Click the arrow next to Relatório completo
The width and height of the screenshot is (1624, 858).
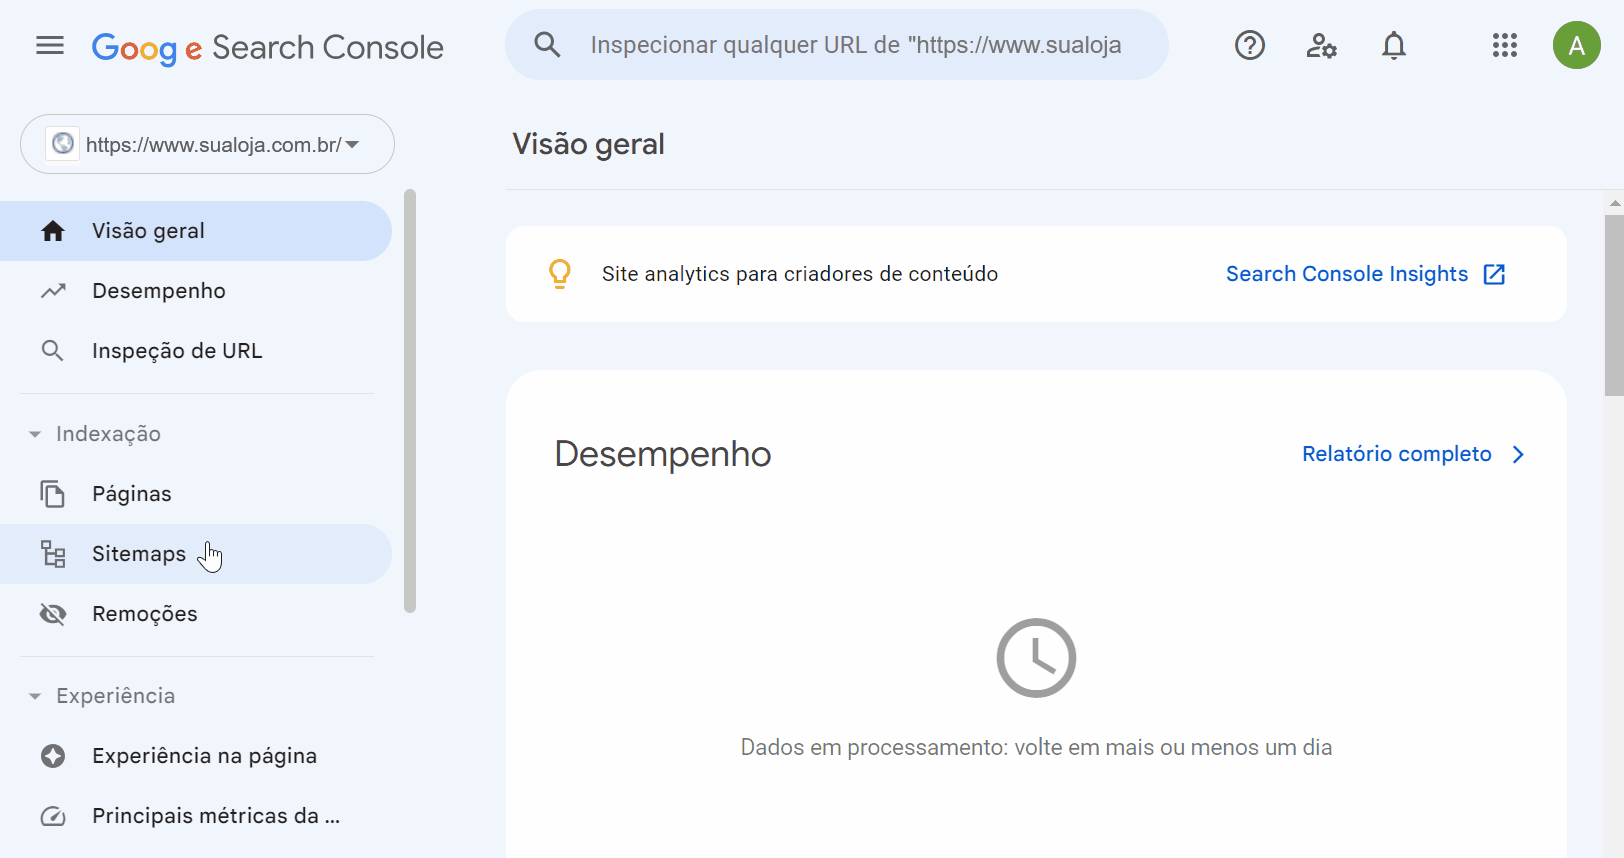[x=1518, y=454]
